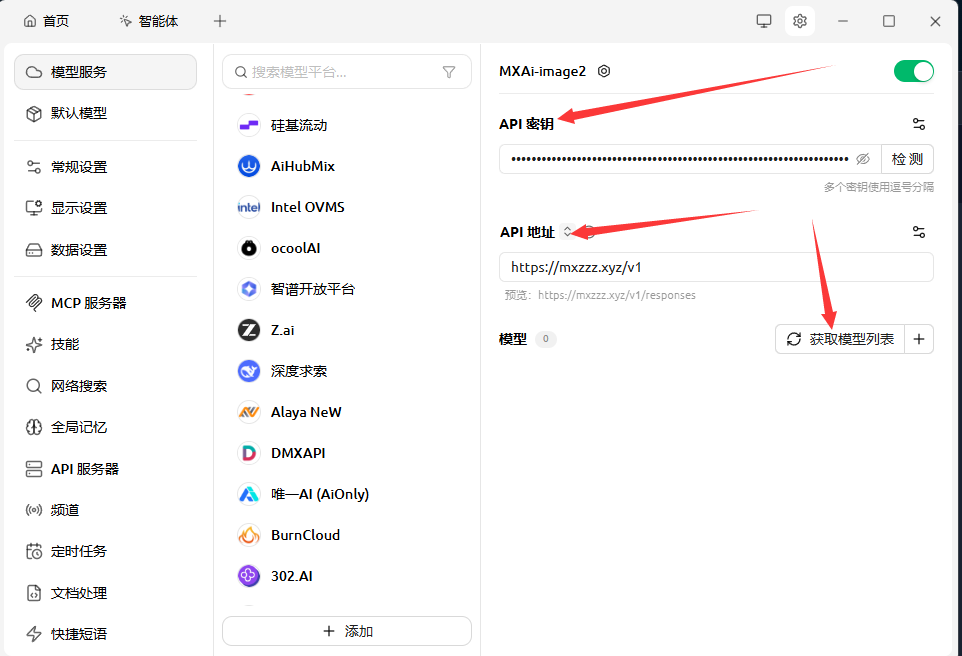The image size is (962, 656).
Task: Open settings gear in title bar
Action: pos(799,21)
